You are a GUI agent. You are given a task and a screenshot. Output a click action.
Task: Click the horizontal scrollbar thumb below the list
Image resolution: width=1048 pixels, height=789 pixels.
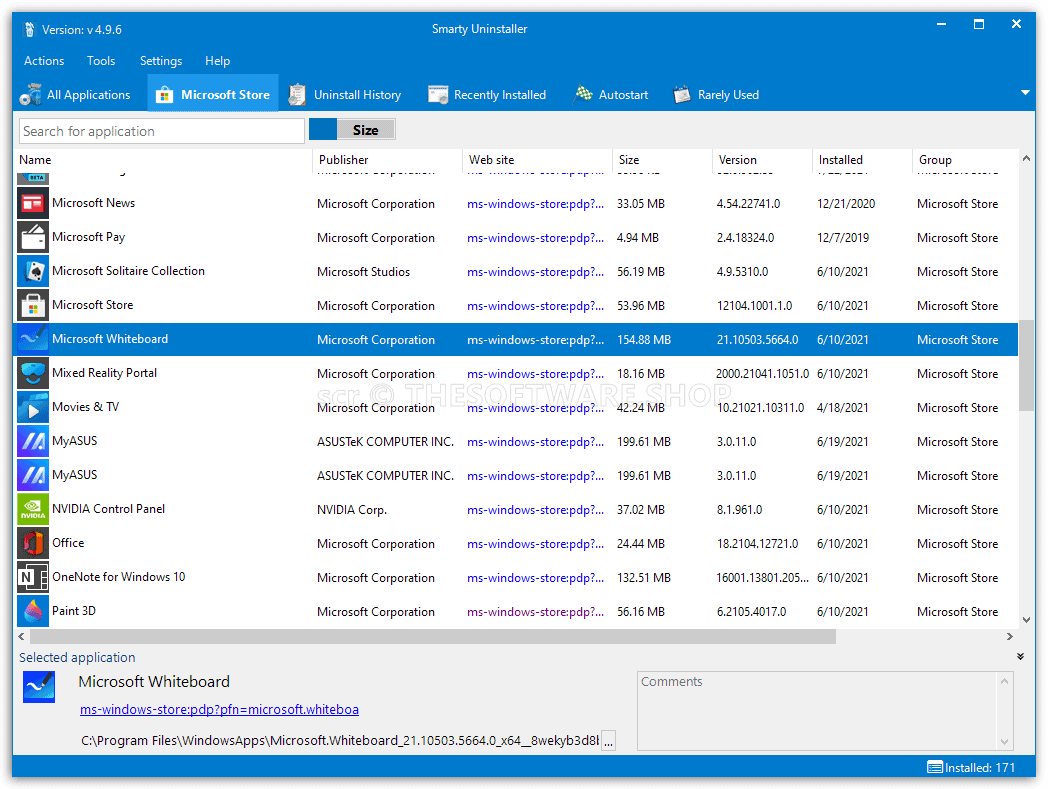coord(433,637)
